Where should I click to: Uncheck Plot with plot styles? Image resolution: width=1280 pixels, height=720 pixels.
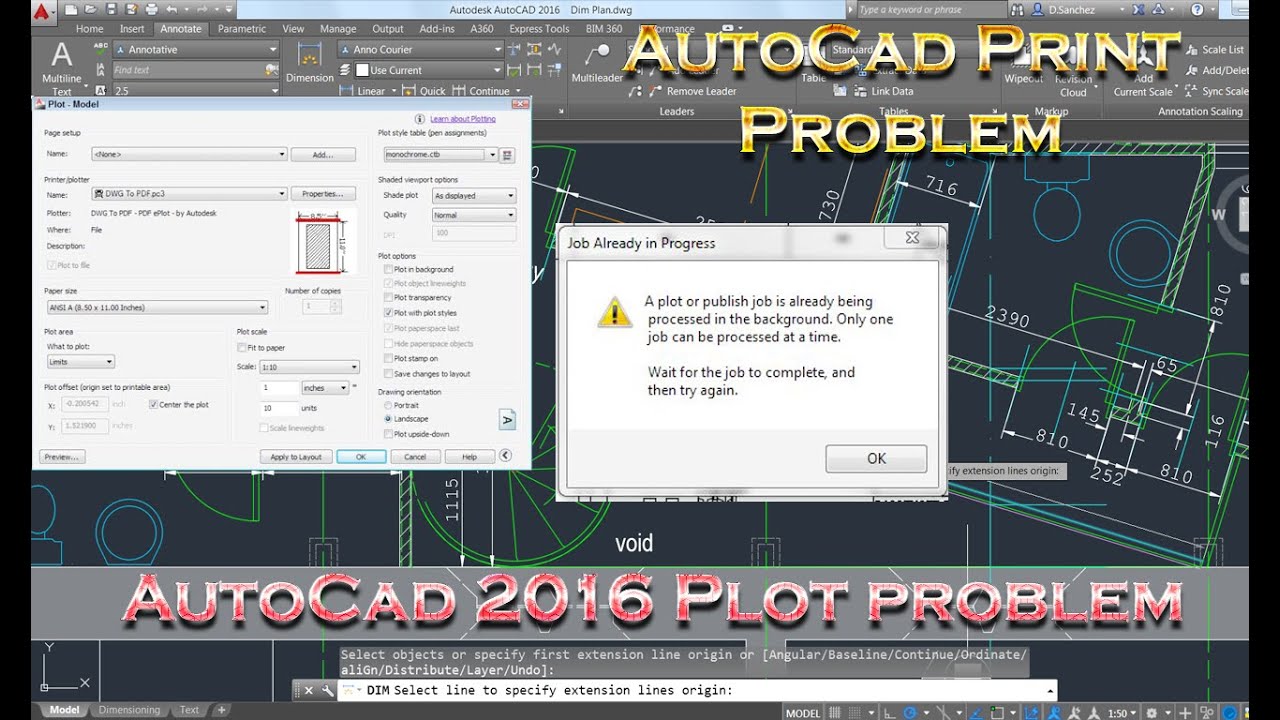click(388, 313)
